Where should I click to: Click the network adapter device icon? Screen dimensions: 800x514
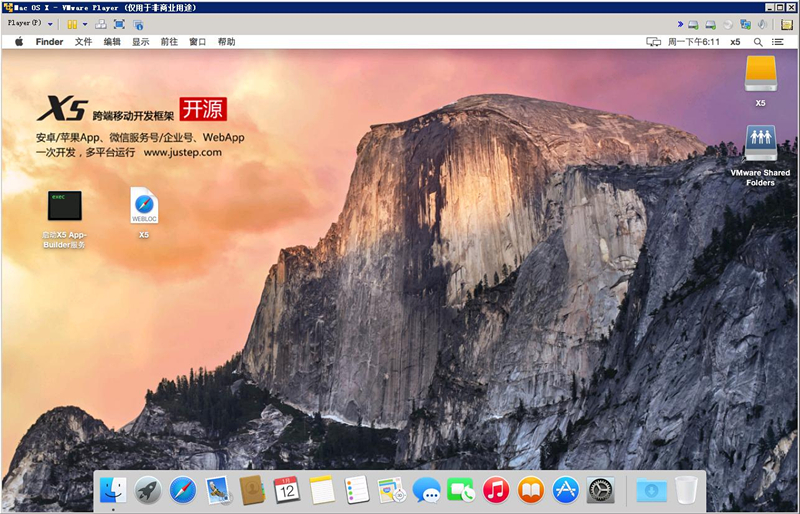pos(745,24)
